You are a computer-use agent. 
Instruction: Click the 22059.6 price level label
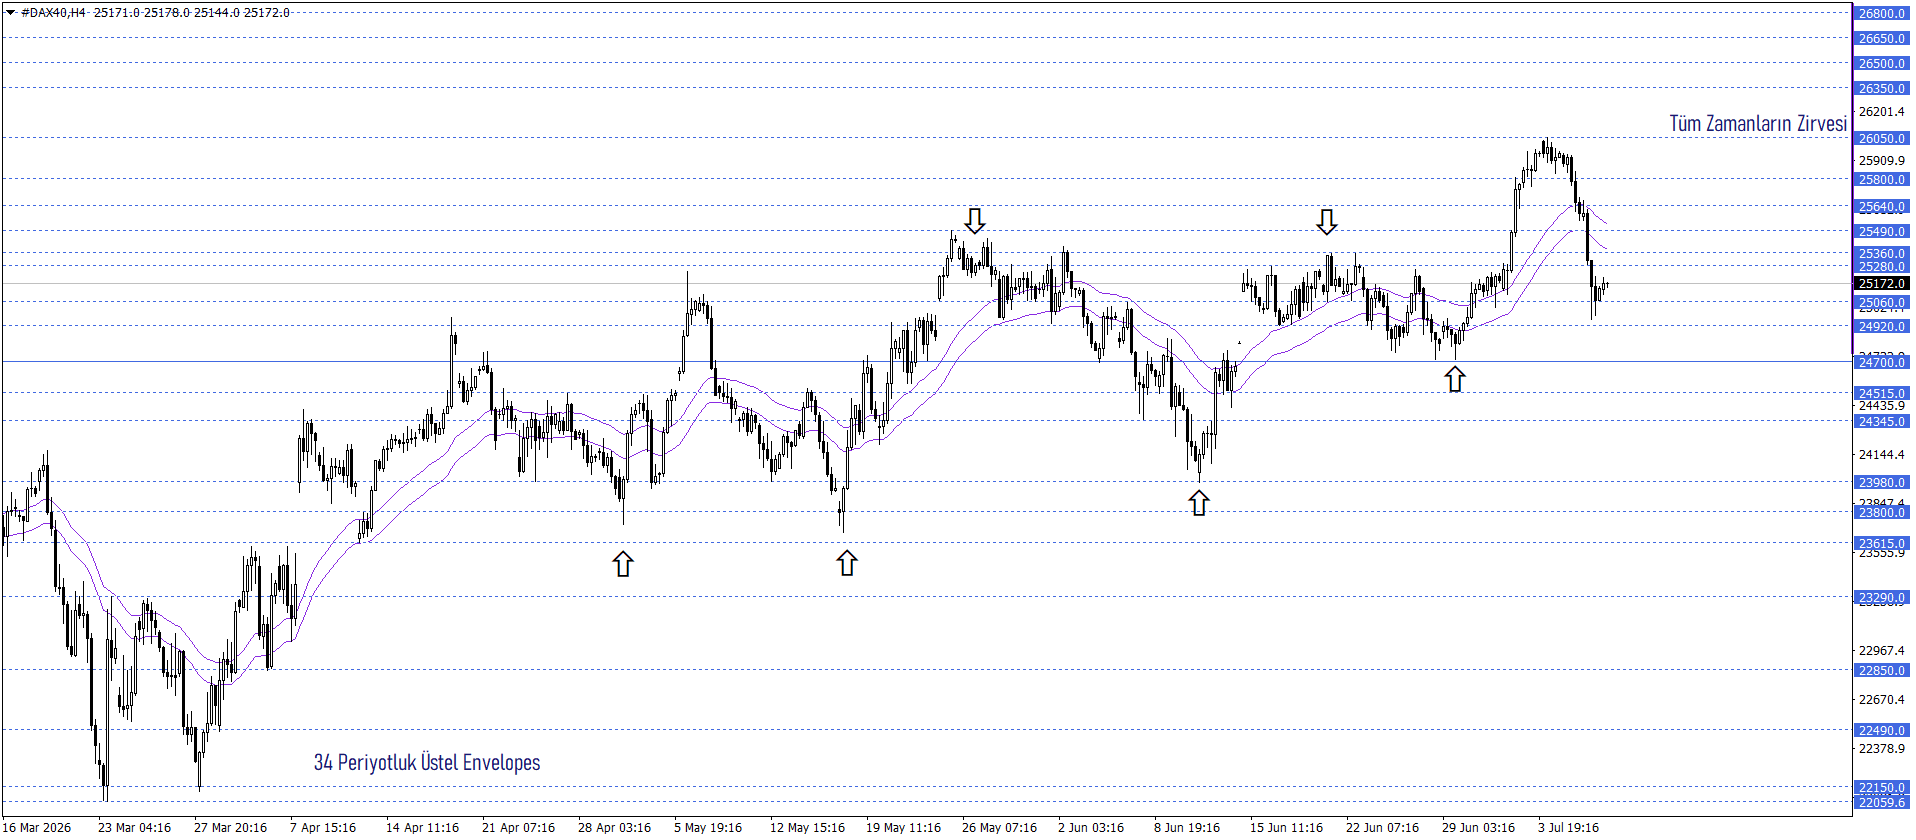point(1881,803)
